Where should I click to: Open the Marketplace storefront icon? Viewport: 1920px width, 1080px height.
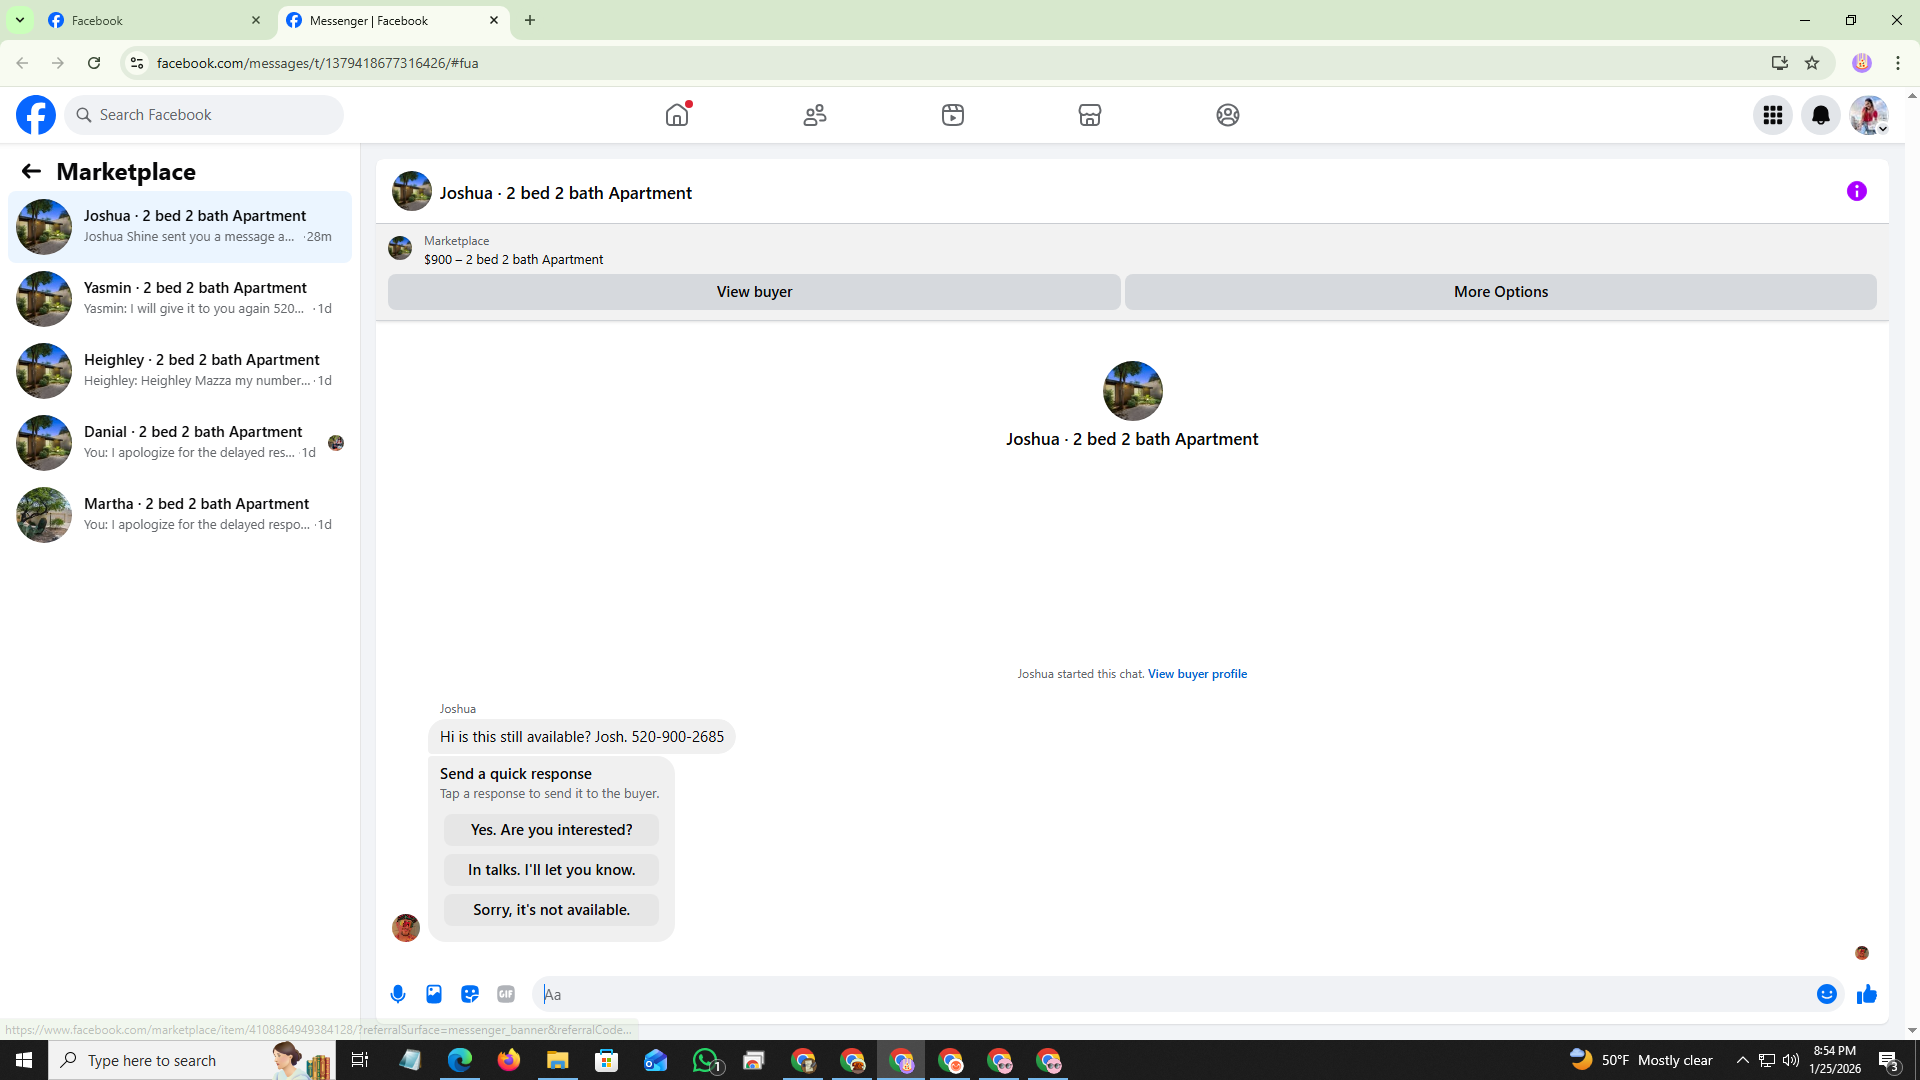click(1090, 115)
